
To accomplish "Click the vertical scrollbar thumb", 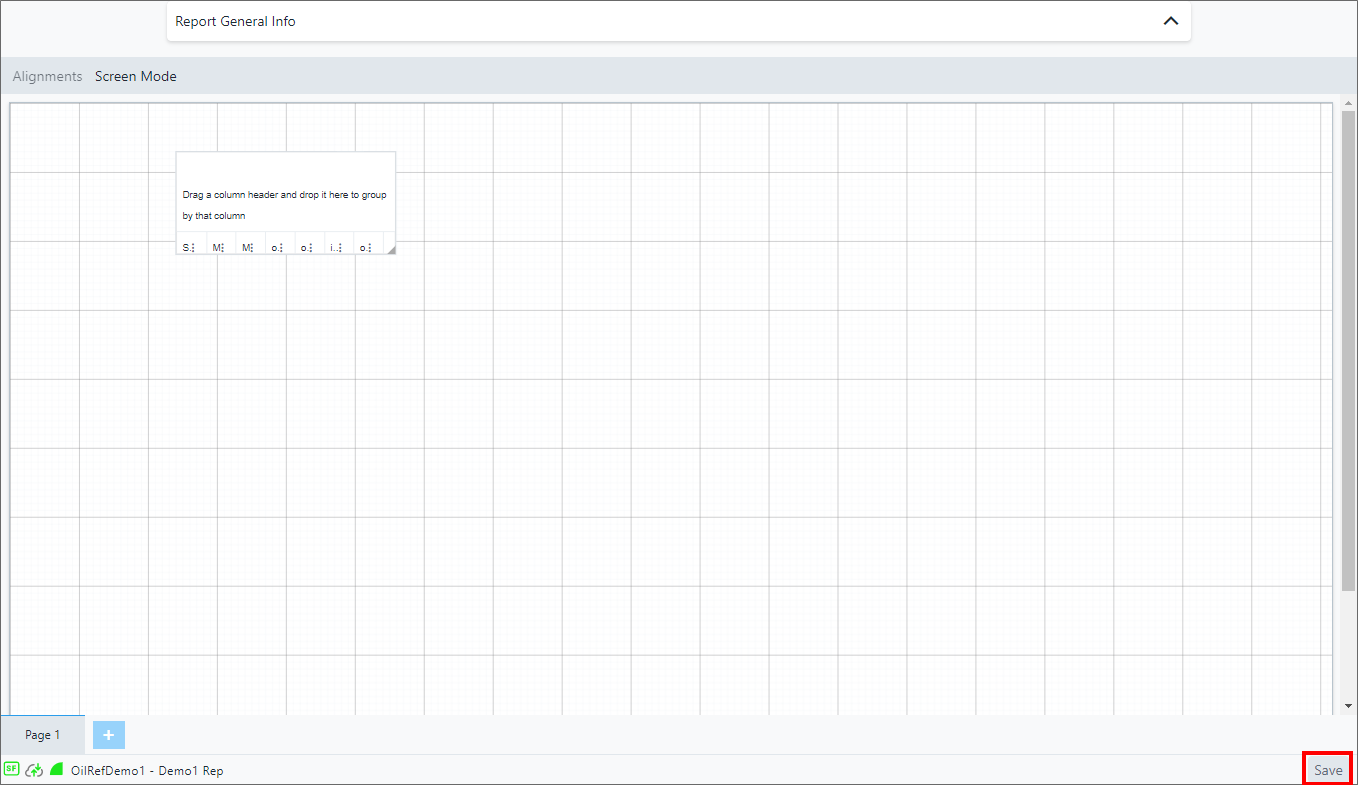I will coord(1348,350).
